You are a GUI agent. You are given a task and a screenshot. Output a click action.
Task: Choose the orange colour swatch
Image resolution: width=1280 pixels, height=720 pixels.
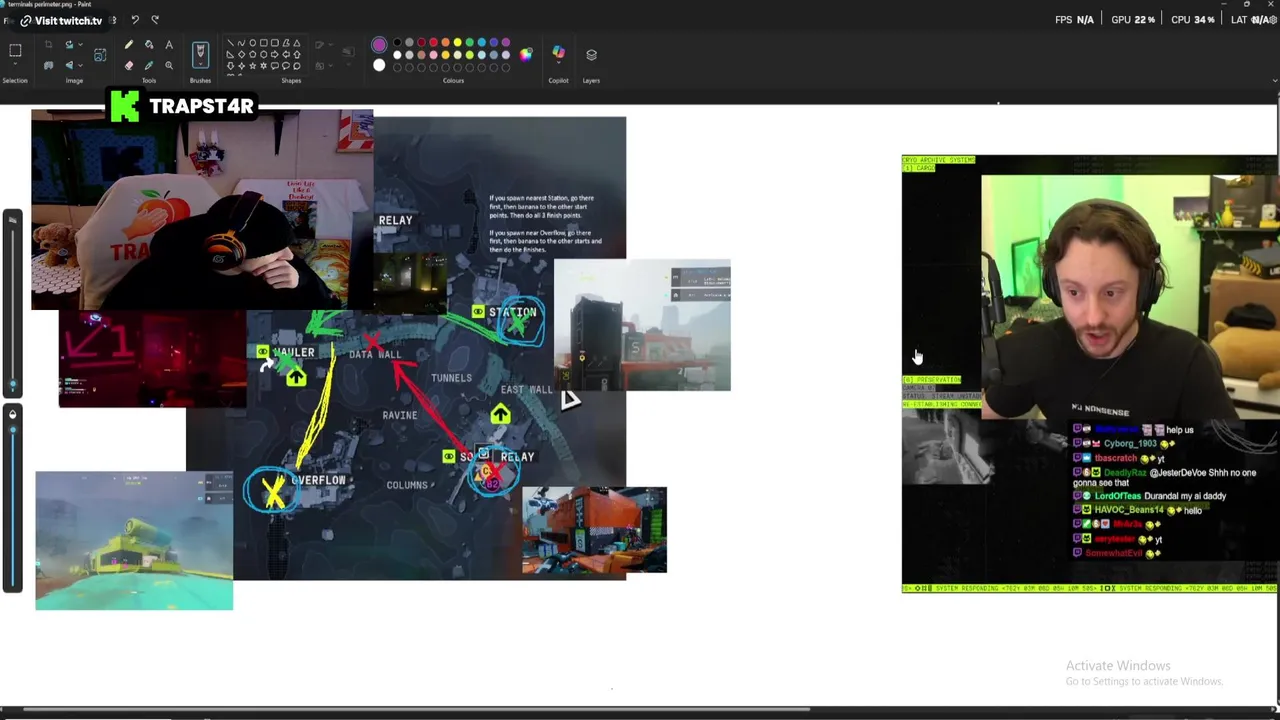(x=445, y=42)
